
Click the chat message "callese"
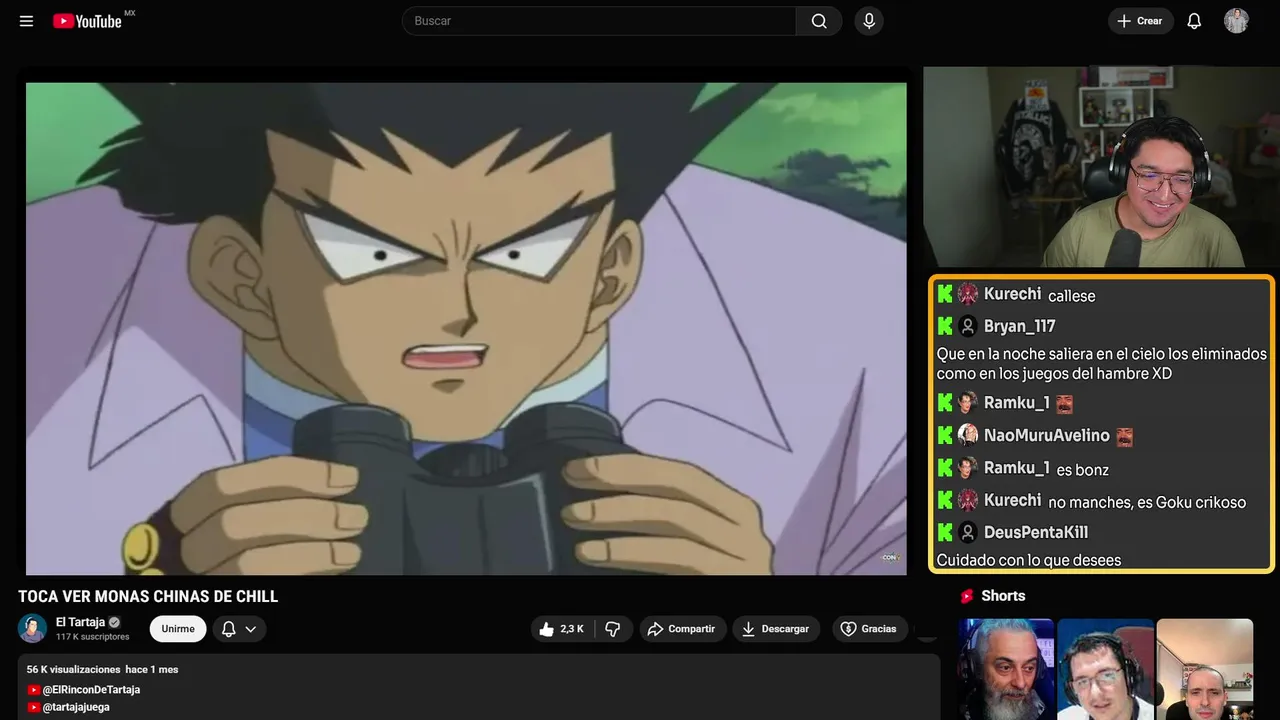tap(1072, 296)
